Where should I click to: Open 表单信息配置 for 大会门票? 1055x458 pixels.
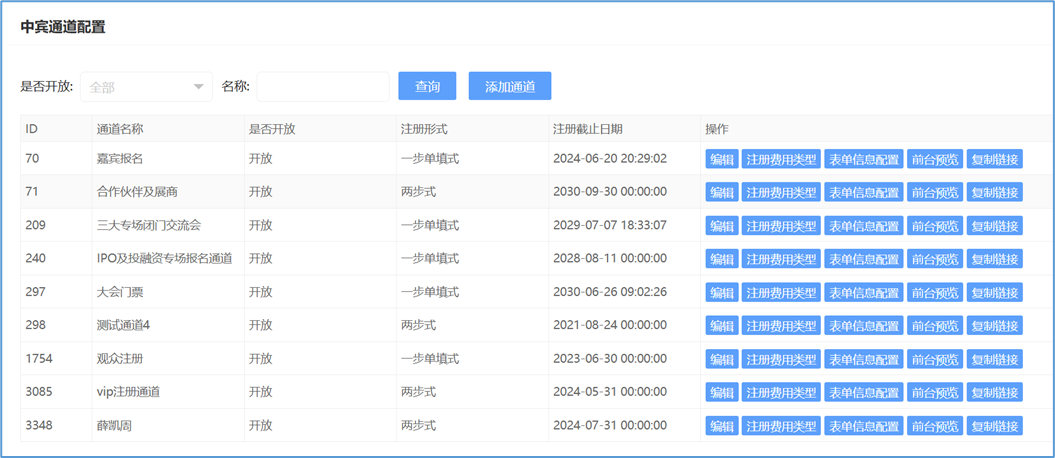pos(863,293)
